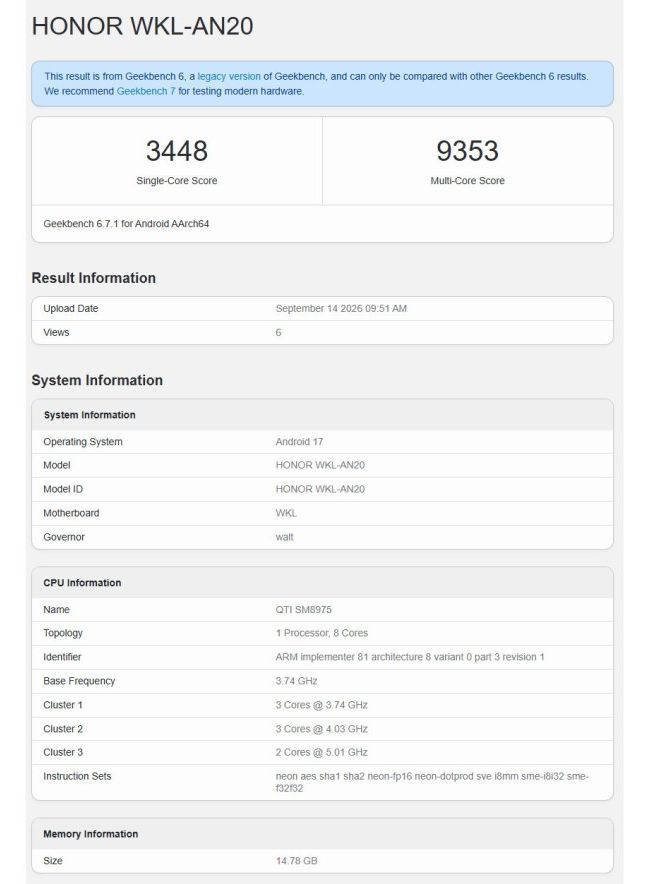Click the Base Frequency value '3.74 GHz'
Viewport: 650px width, 884px height.
click(297, 681)
